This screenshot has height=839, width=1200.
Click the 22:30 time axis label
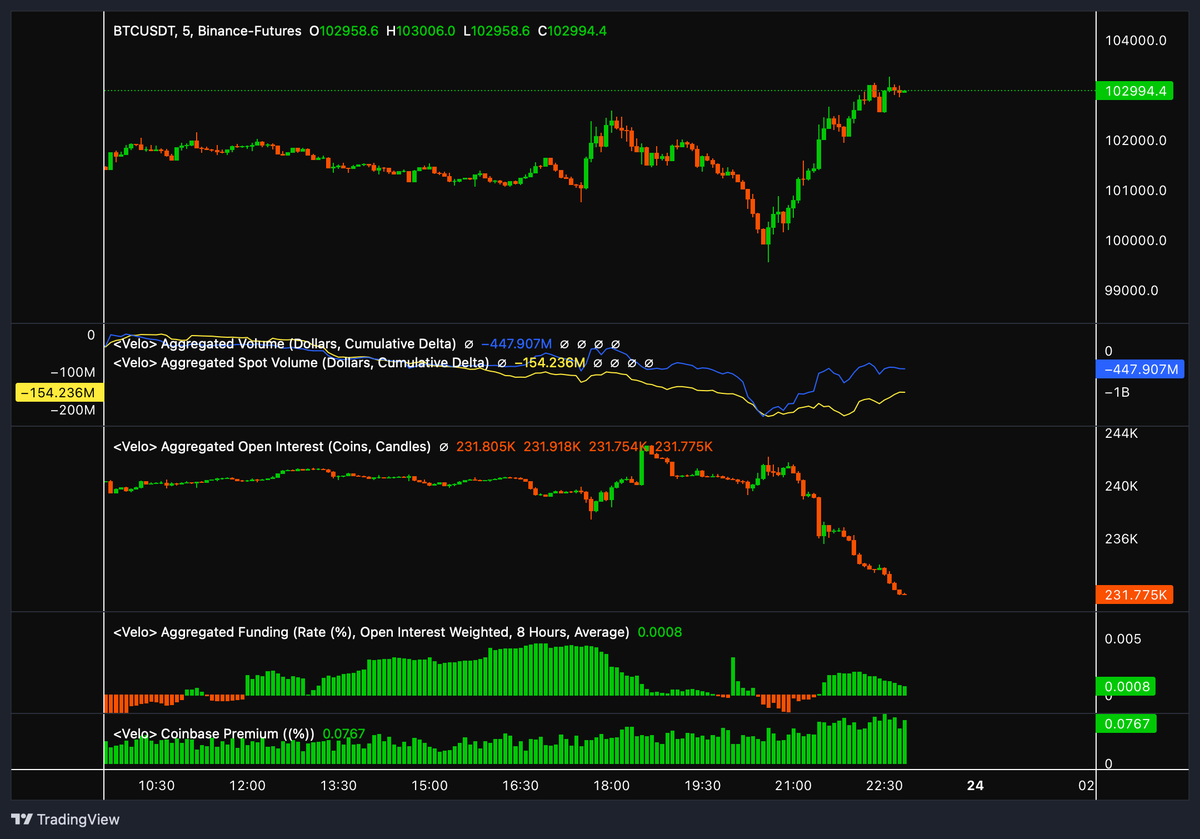point(884,786)
